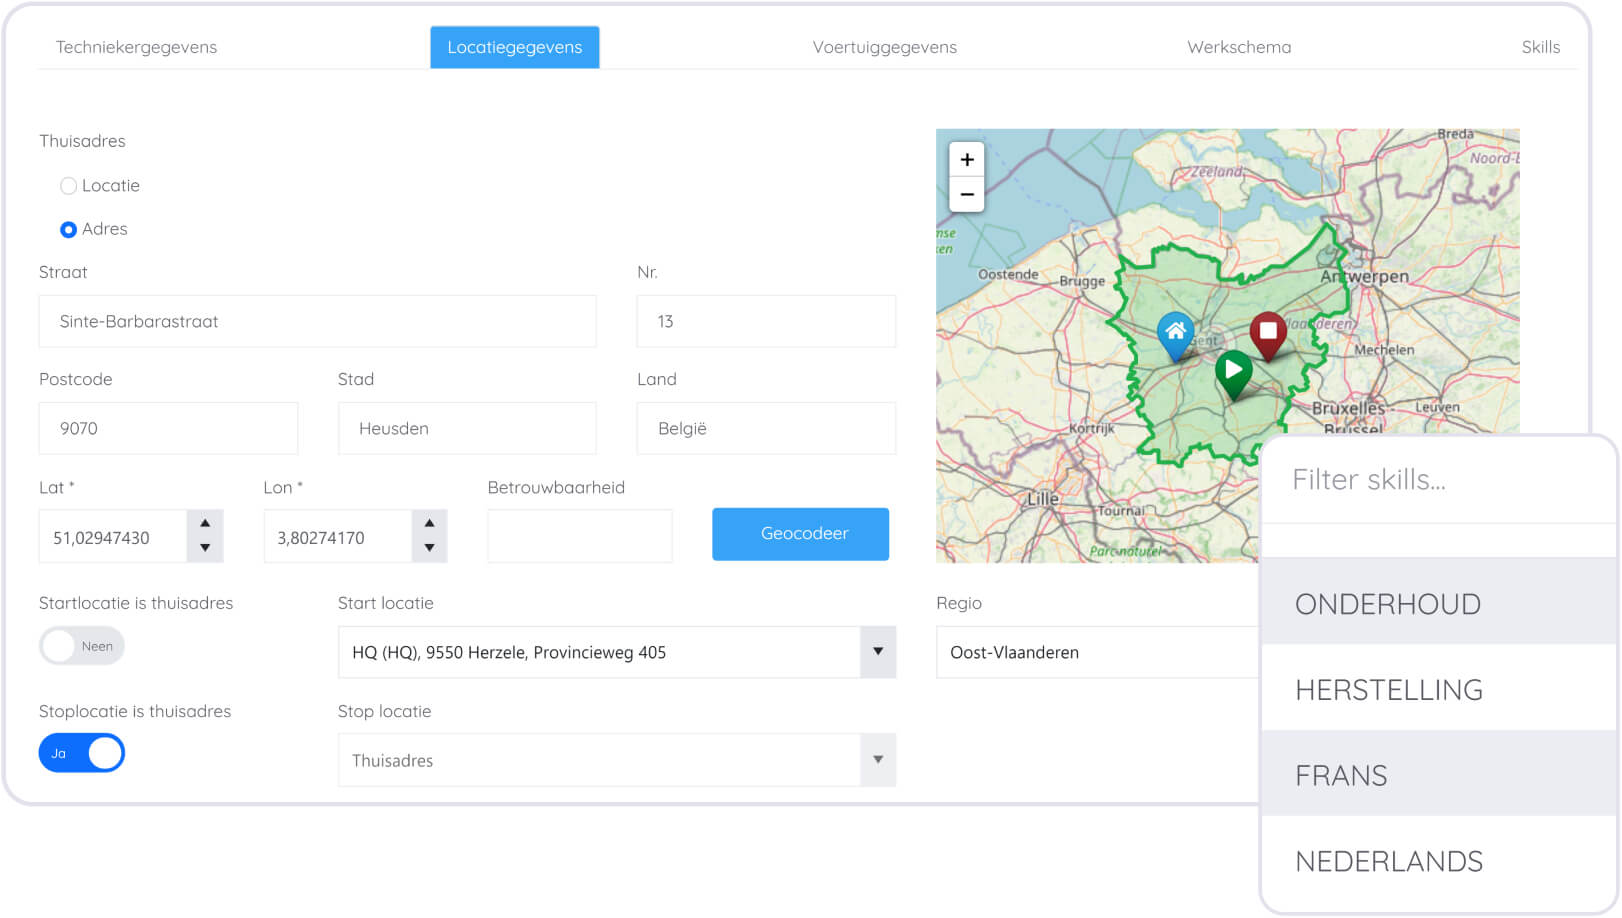Click the Straat input field
The image size is (1622, 918).
[318, 321]
